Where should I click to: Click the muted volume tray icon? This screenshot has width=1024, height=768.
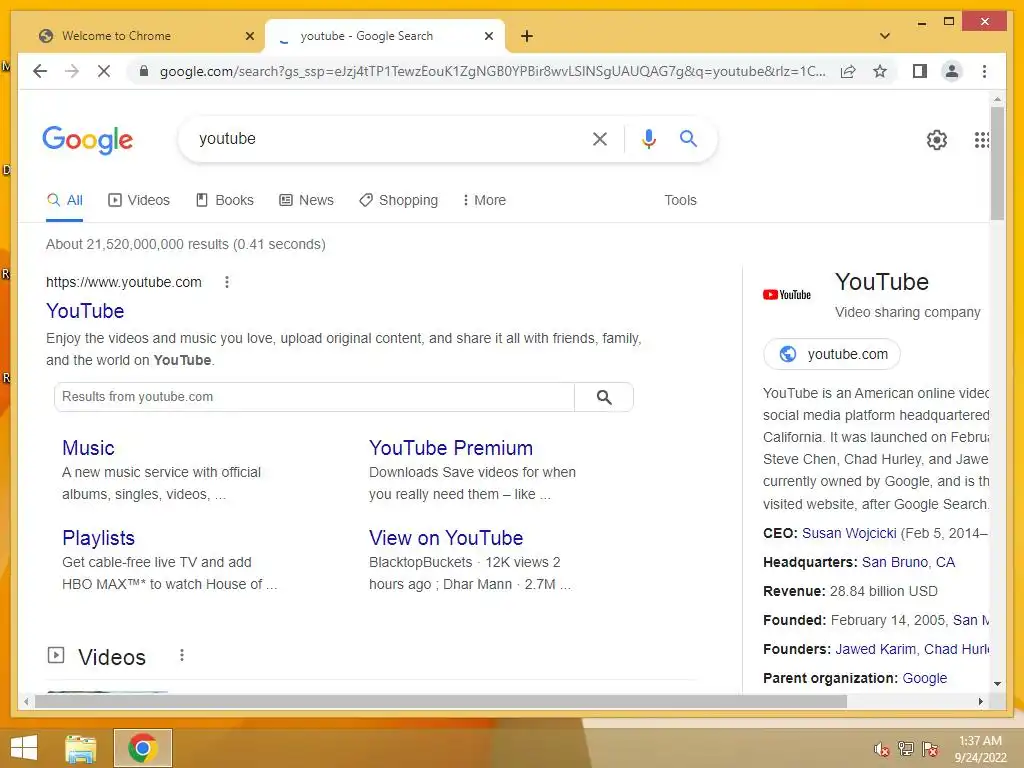point(882,749)
